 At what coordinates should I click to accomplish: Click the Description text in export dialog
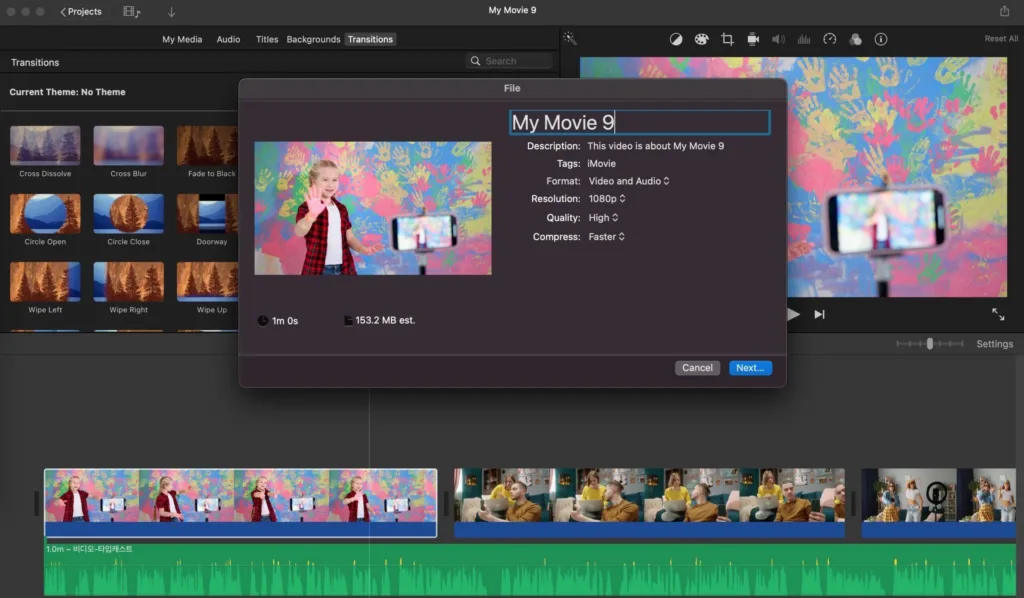(656, 146)
